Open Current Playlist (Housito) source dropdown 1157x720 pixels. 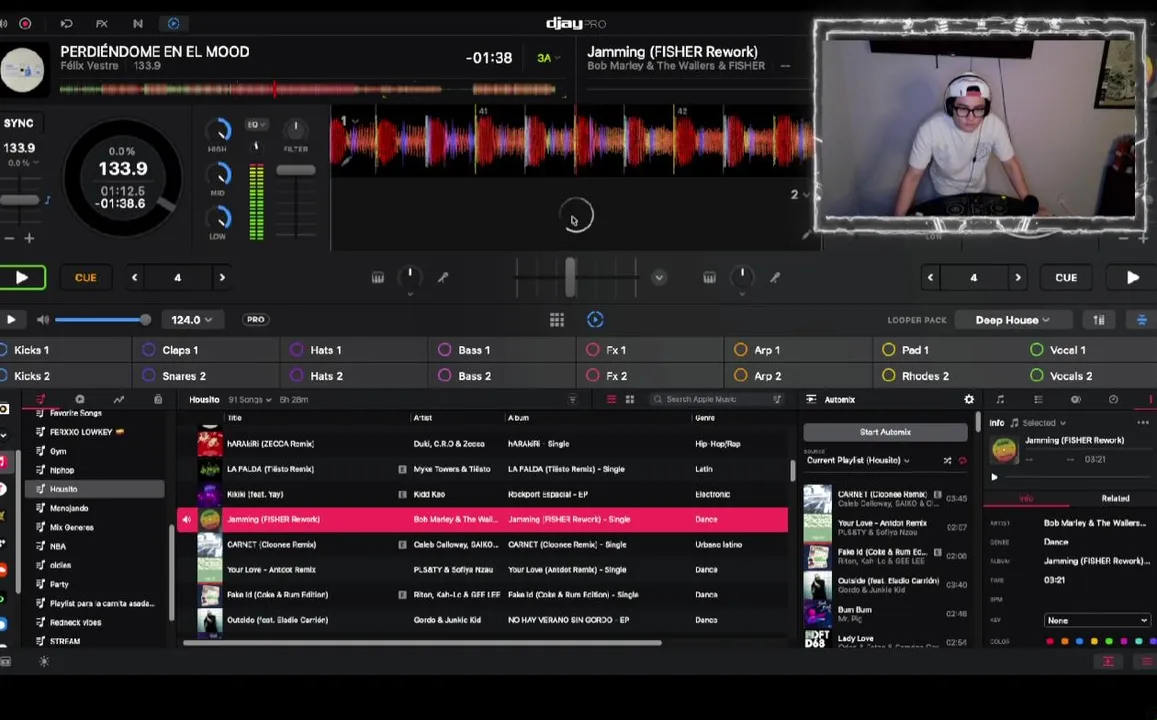858,460
